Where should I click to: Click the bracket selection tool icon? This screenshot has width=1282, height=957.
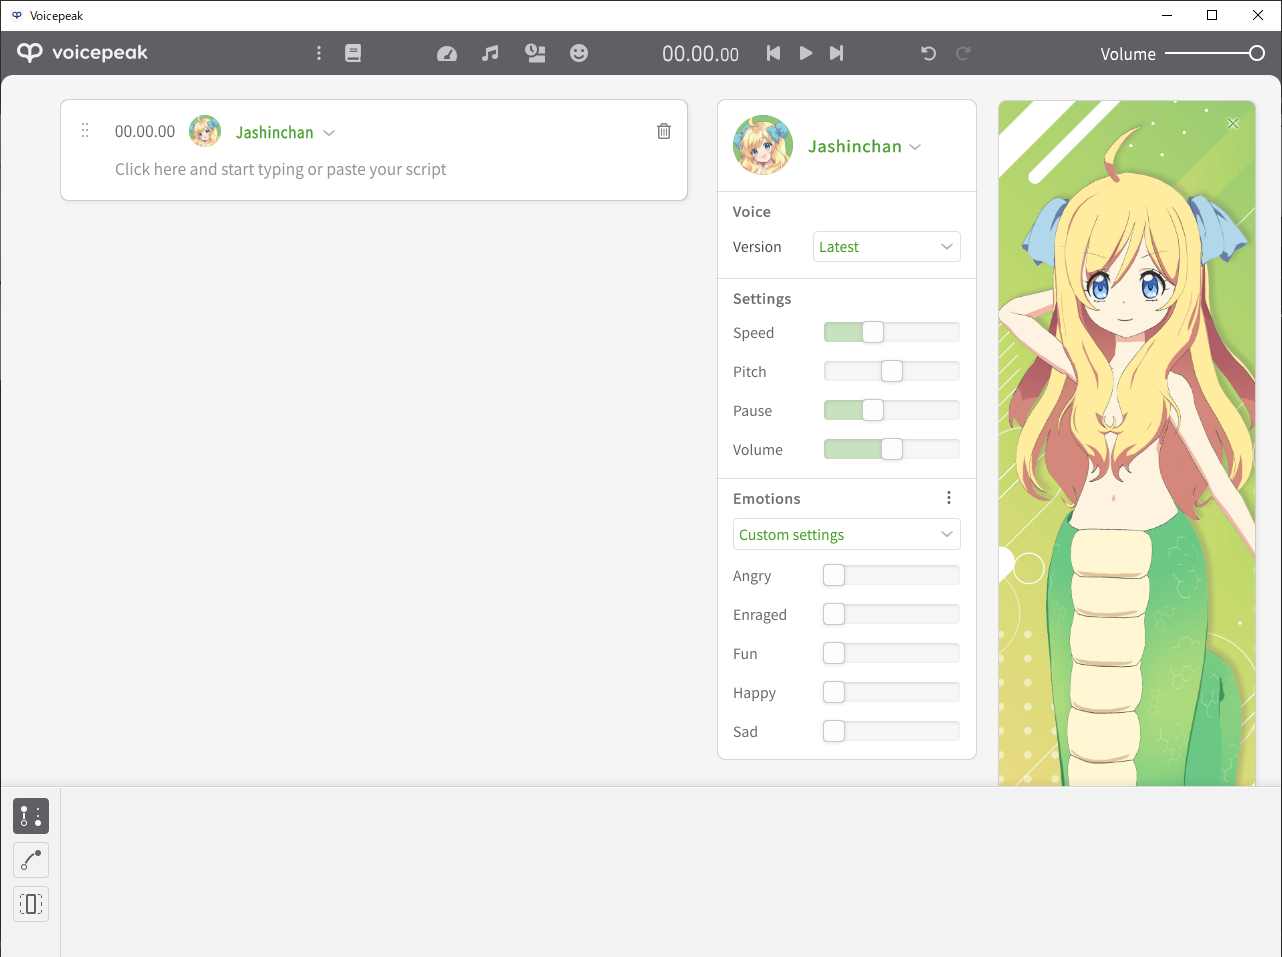point(31,904)
